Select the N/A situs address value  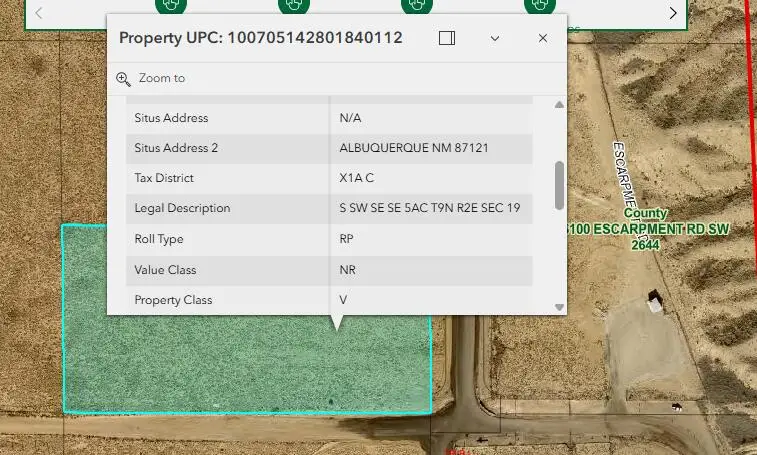click(x=350, y=118)
